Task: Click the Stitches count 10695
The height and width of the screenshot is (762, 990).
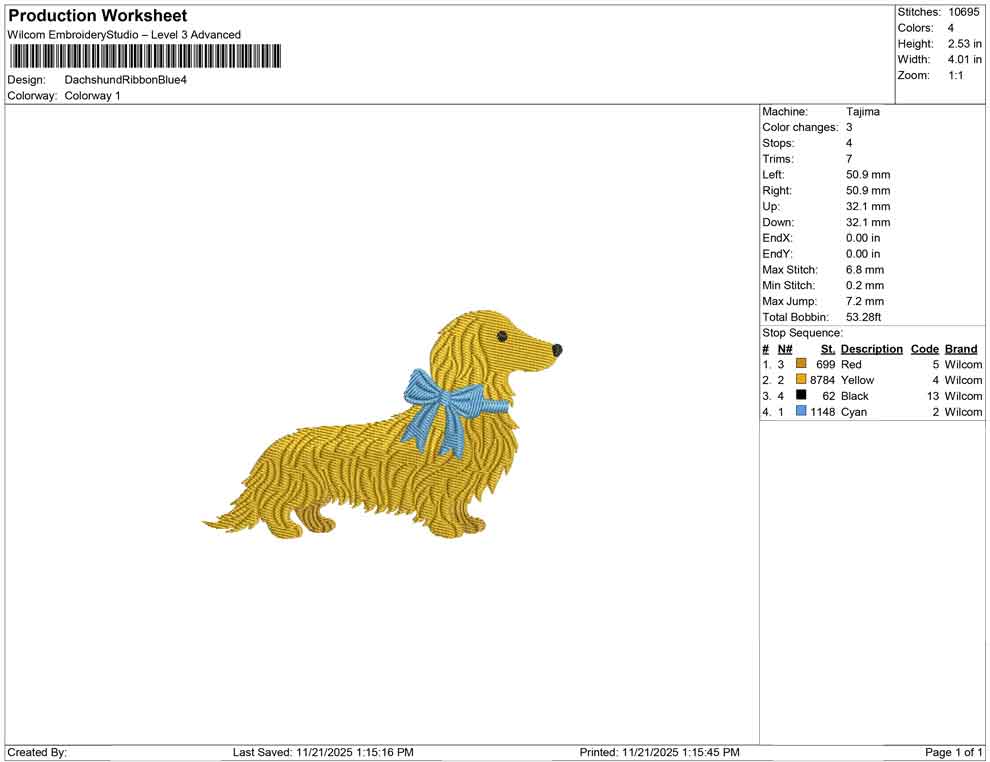Action: [966, 12]
